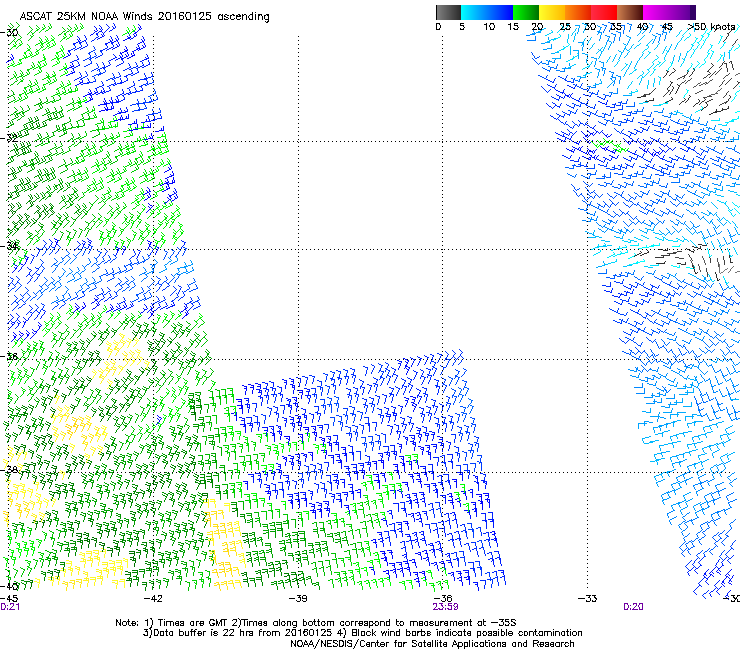Click latitude label -32
Image resolution: width=740 pixels, height=650 pixels.
[9, 138]
